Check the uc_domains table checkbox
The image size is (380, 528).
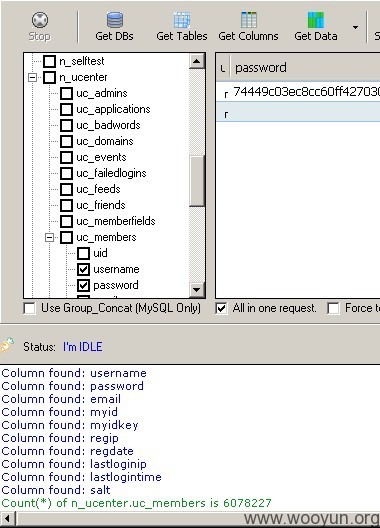(66, 141)
